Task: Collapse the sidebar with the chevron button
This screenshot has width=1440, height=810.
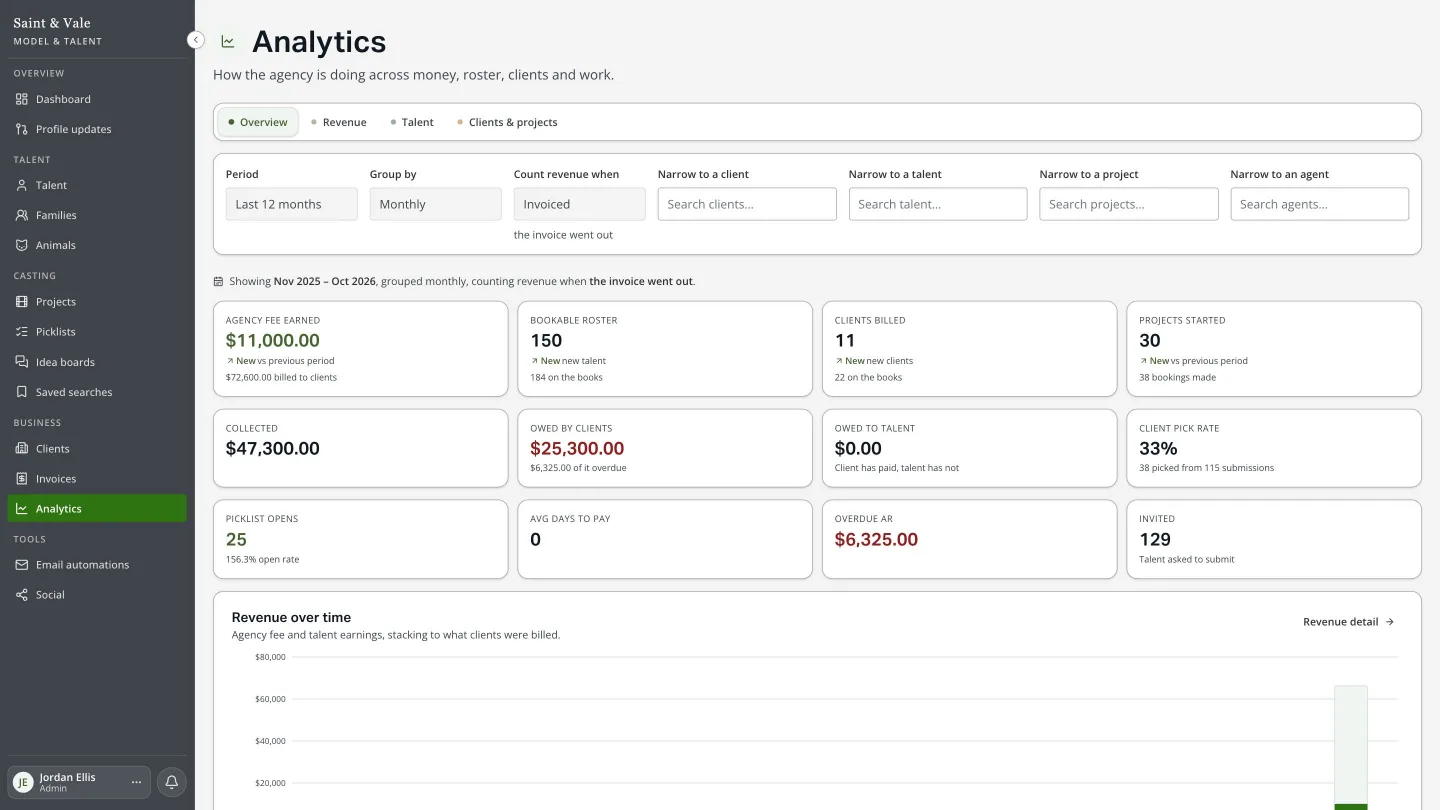Action: pos(196,40)
